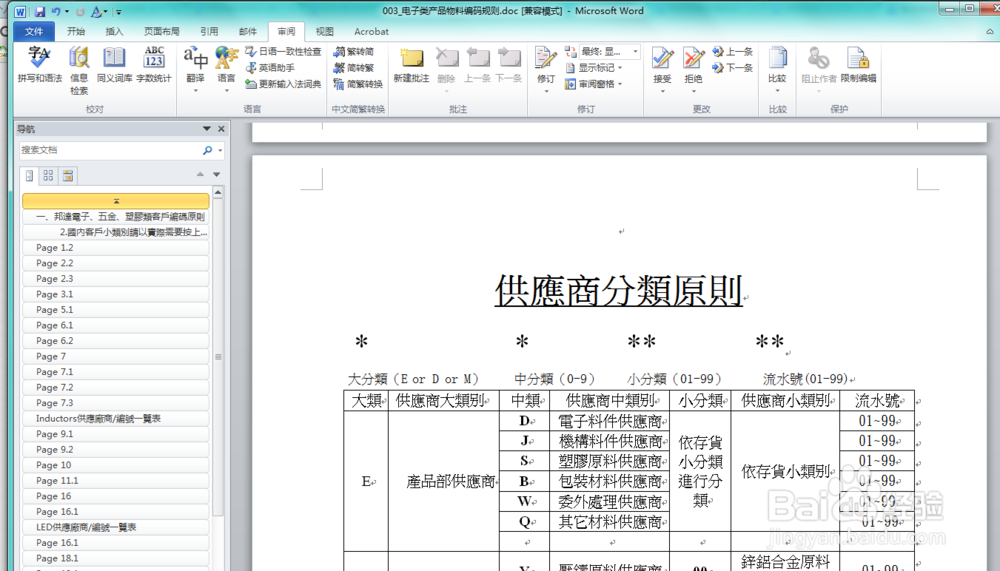The image size is (1000, 571).
Task: Go to heading Page 1.2
Action: [x=115, y=248]
